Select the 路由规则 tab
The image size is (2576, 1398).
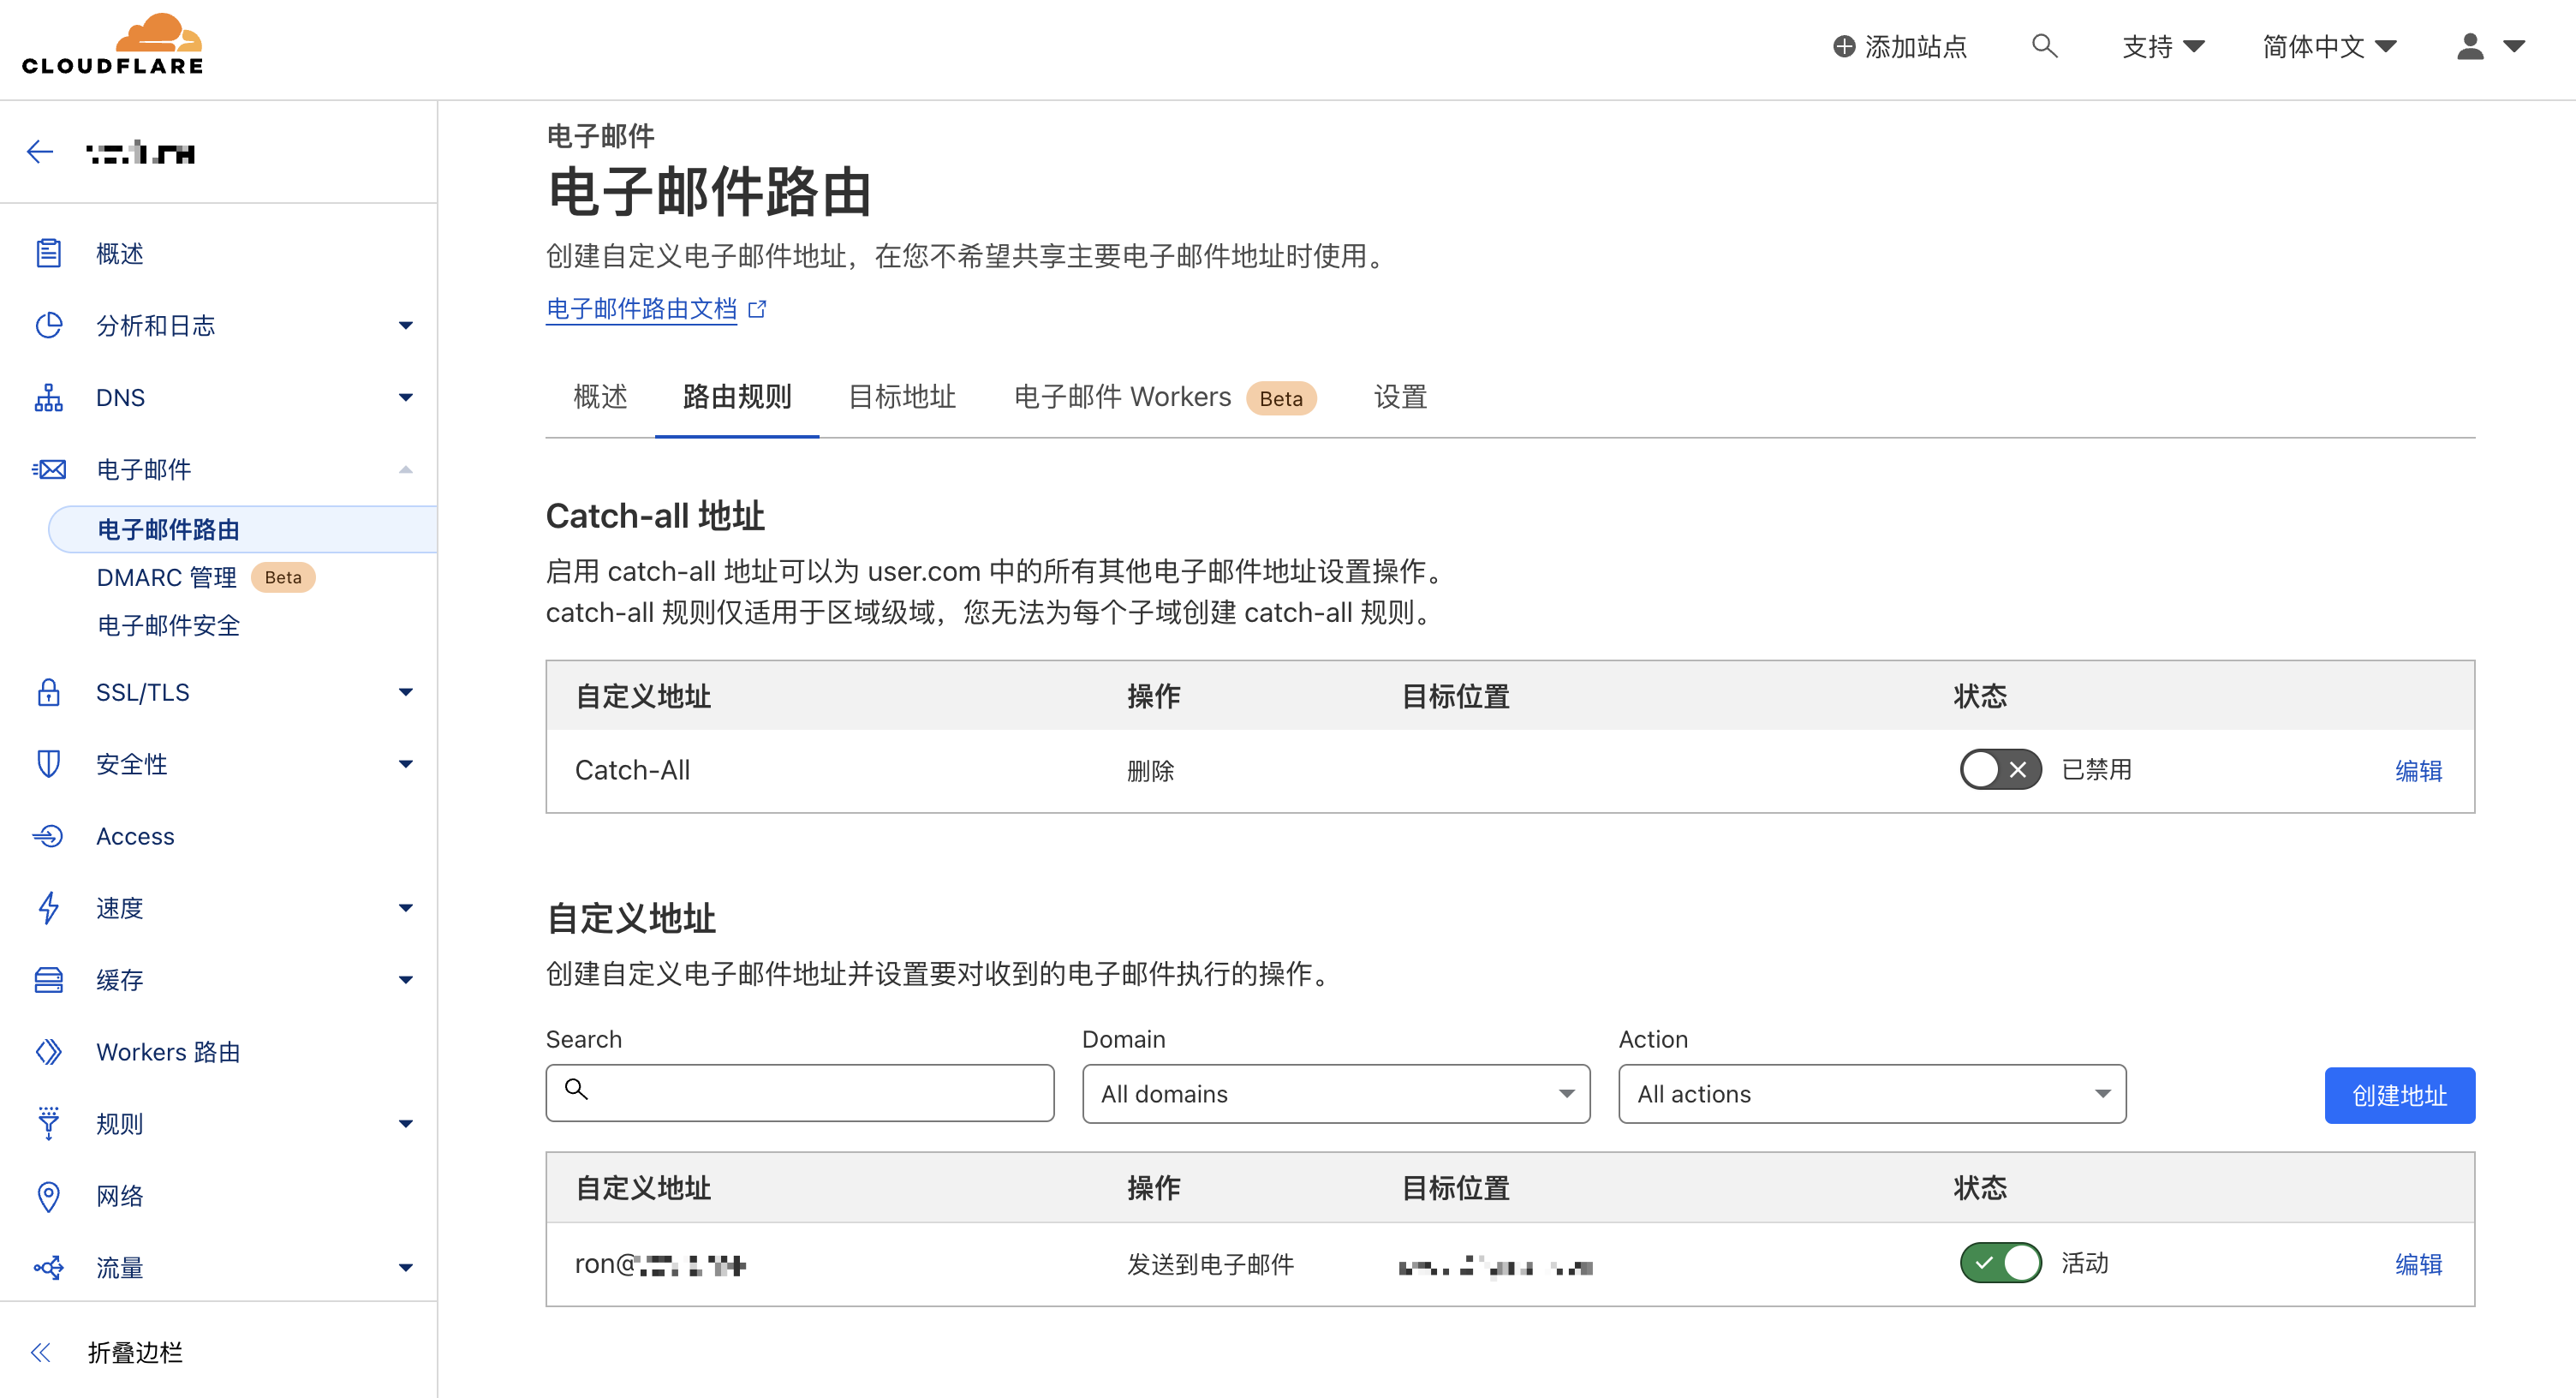737,397
